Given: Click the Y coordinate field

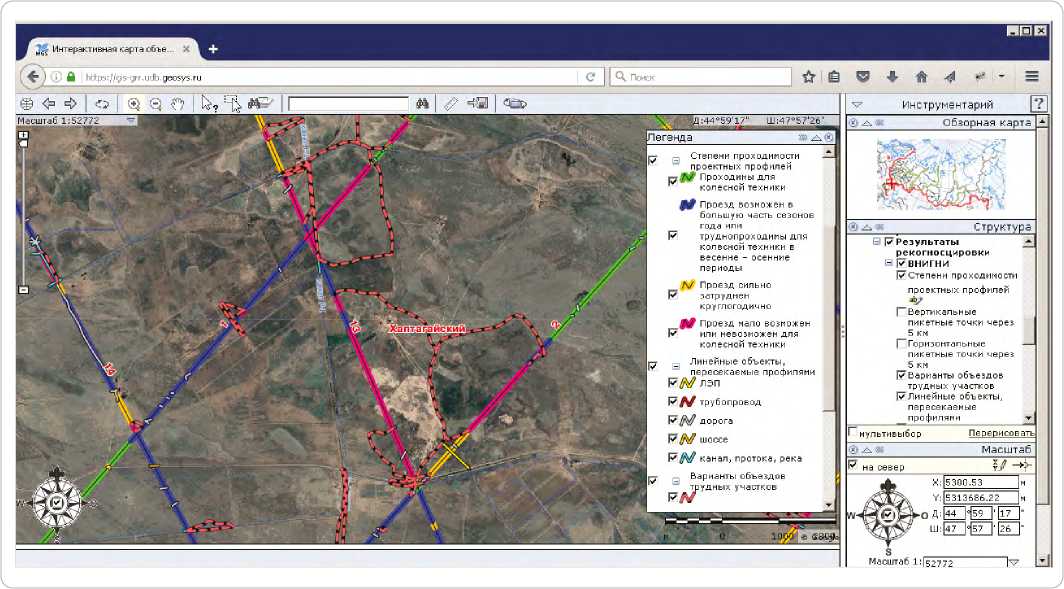Looking at the screenshot, I should pos(981,497).
